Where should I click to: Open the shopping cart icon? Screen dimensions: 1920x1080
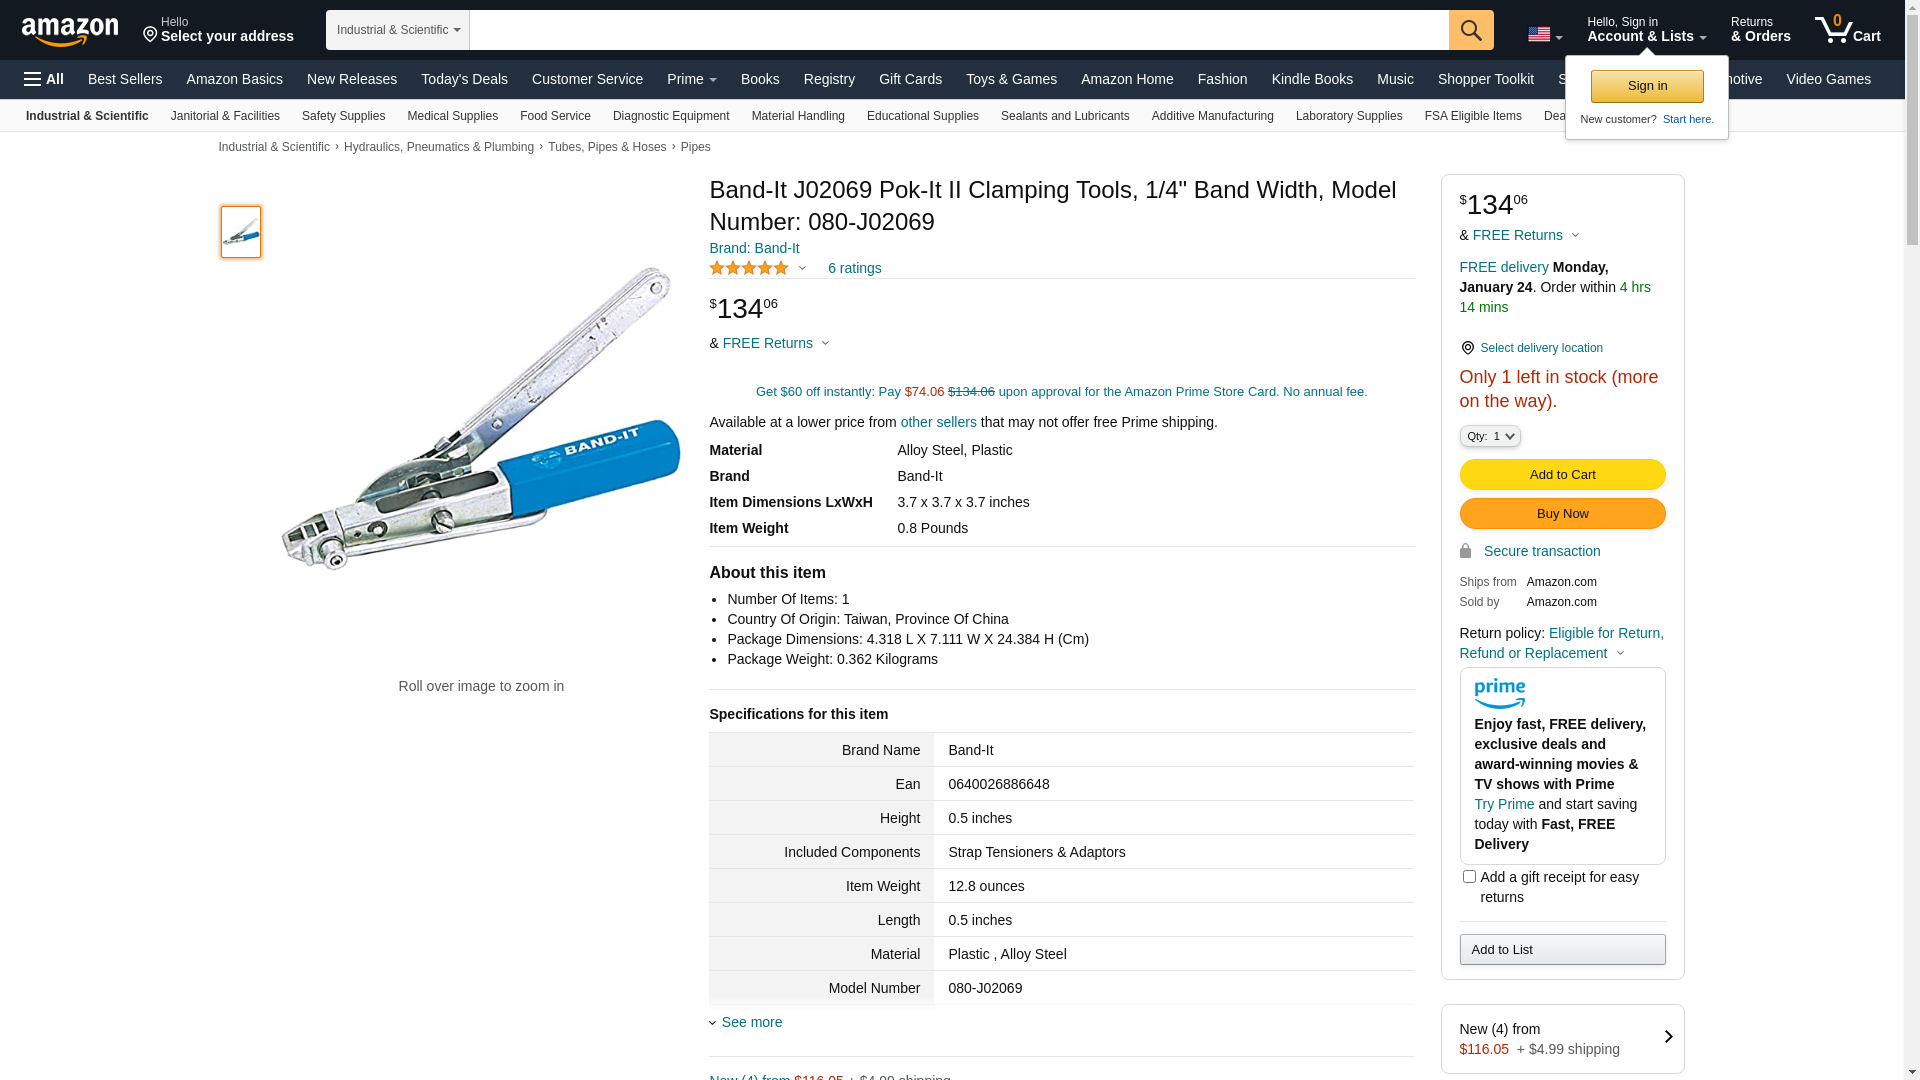click(x=1847, y=30)
